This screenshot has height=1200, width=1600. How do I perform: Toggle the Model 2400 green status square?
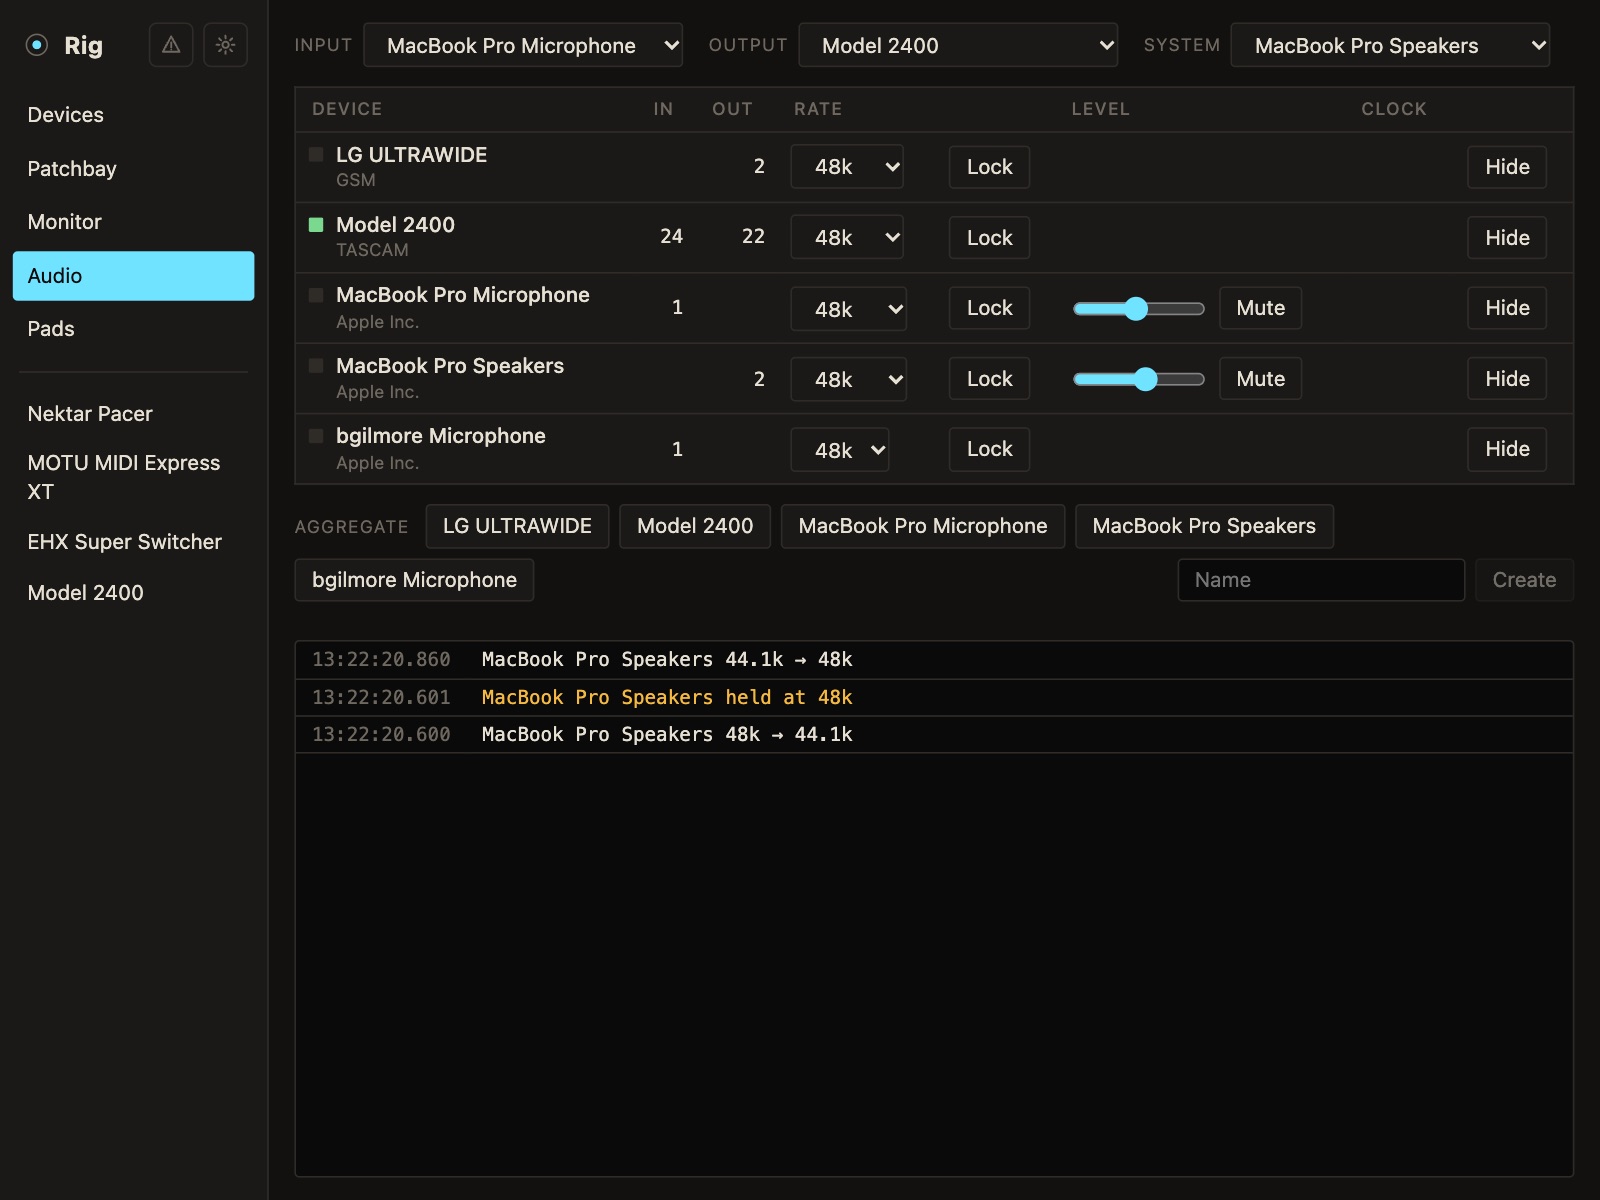316,225
